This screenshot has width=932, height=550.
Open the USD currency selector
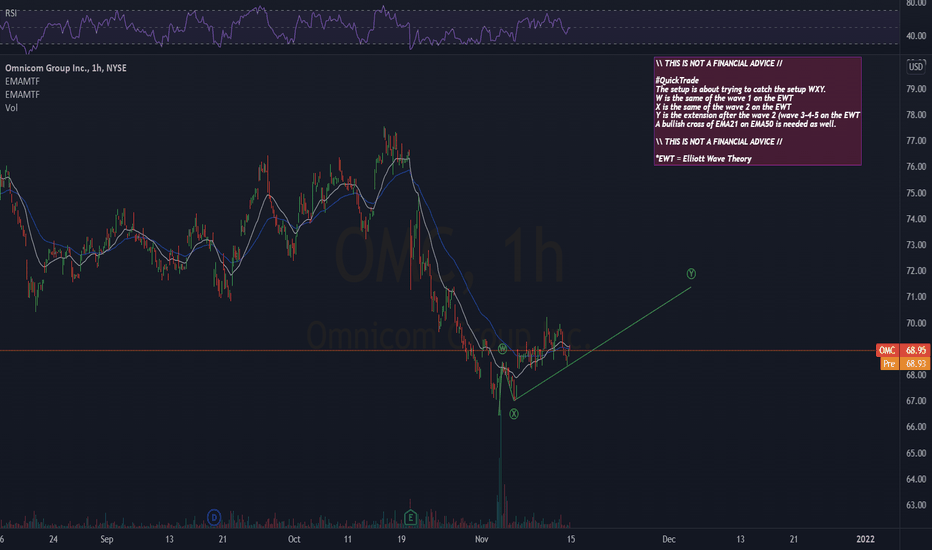916,66
